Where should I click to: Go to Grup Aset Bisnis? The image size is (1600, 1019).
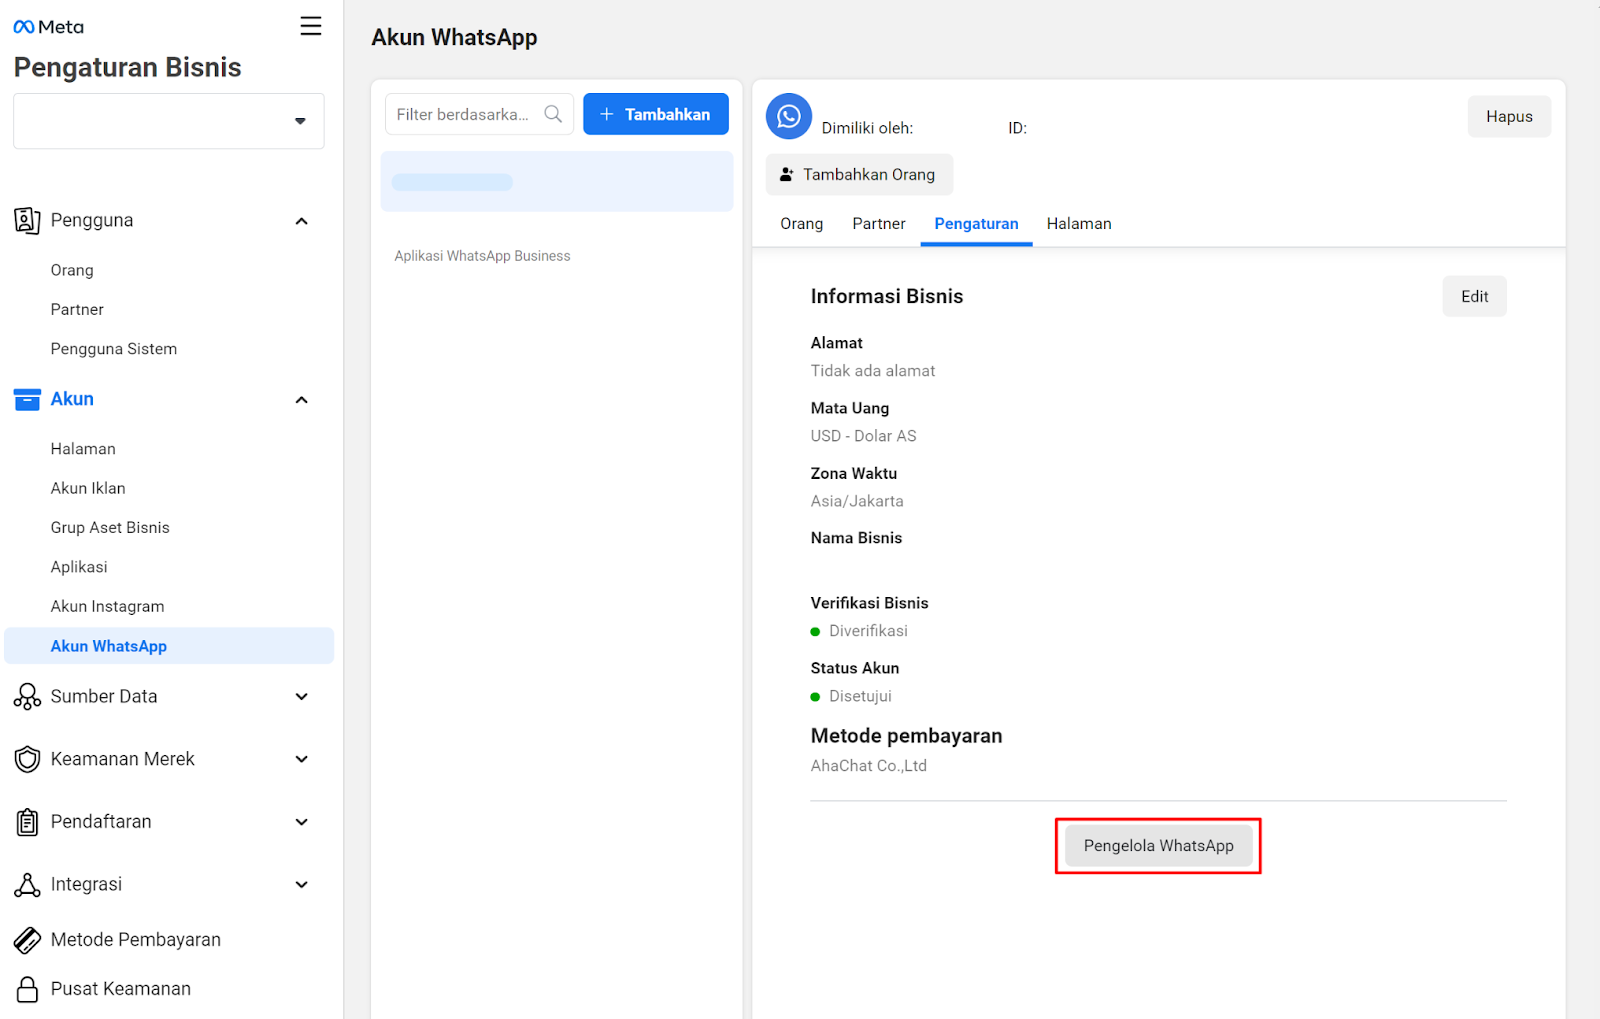pos(110,528)
